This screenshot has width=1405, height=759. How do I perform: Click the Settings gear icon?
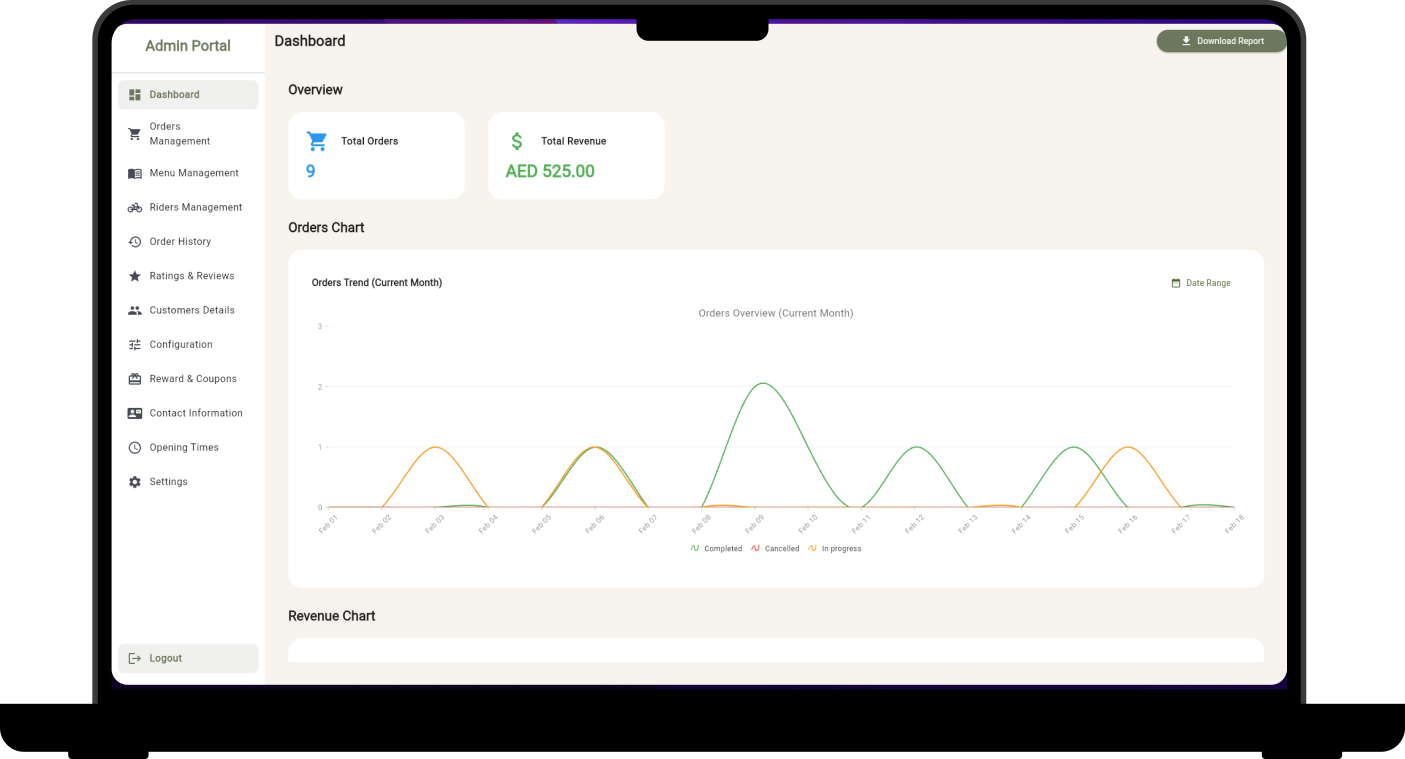coord(135,482)
